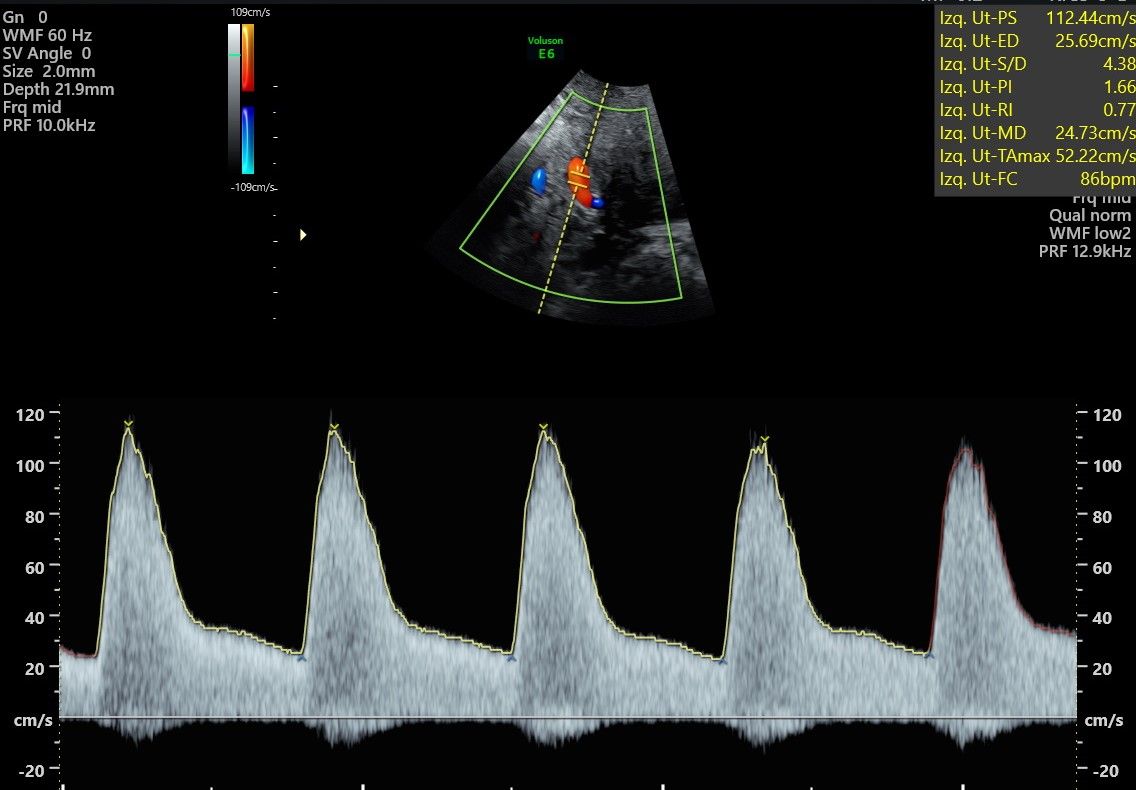The image size is (1136, 790).
Task: Click the SV Angle 0 setting
Action: (x=47, y=53)
